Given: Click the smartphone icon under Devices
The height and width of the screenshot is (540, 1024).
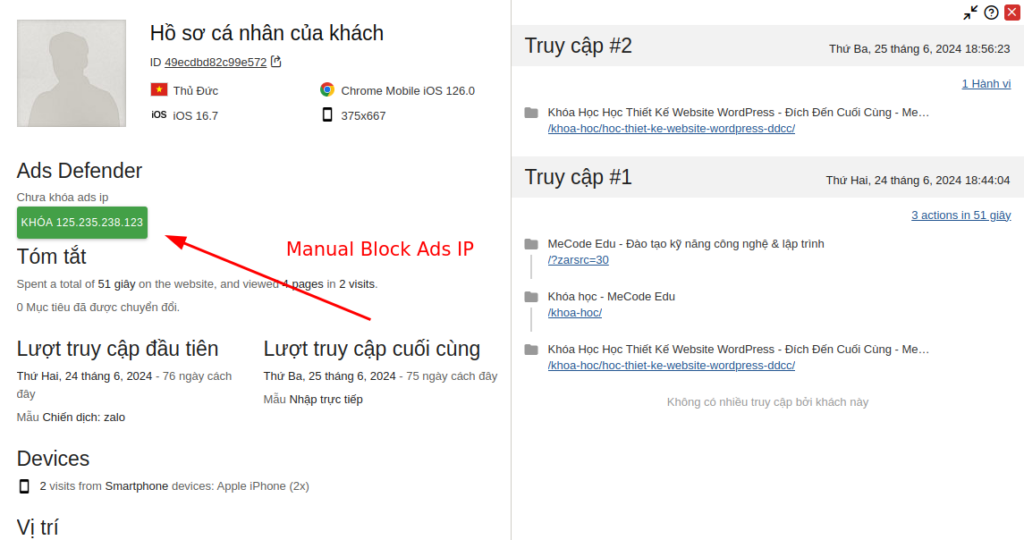Looking at the screenshot, I should coord(24,486).
